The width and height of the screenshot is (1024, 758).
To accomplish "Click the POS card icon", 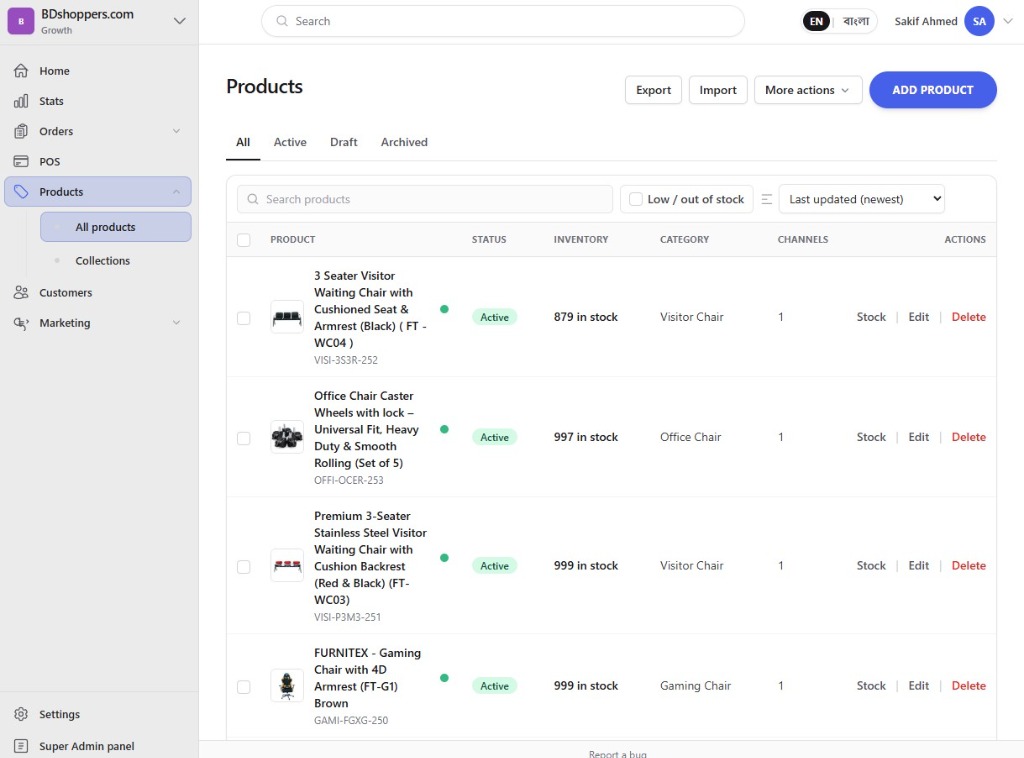I will pyautogui.click(x=21, y=161).
